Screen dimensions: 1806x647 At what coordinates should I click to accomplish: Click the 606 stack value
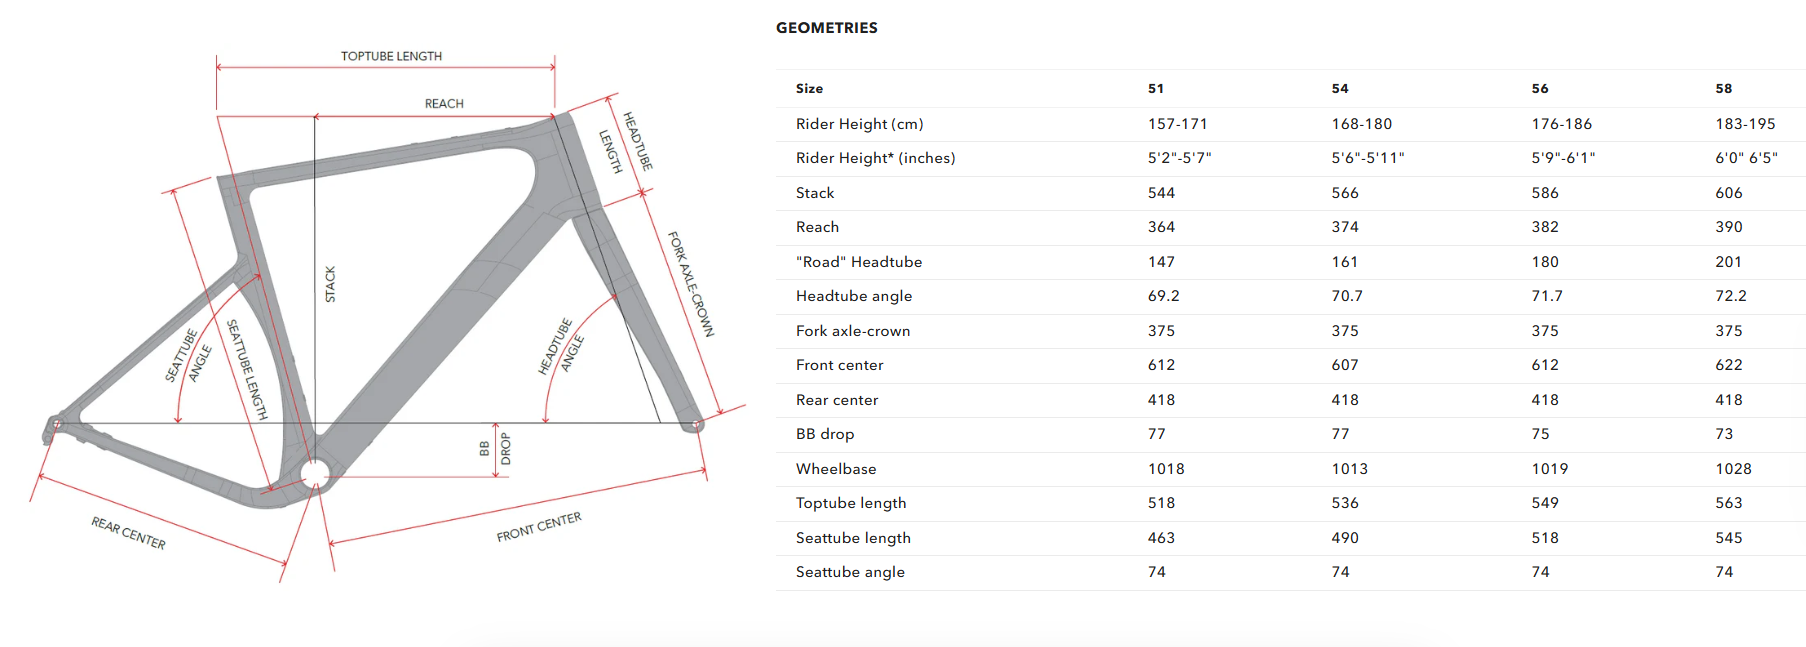1728,193
